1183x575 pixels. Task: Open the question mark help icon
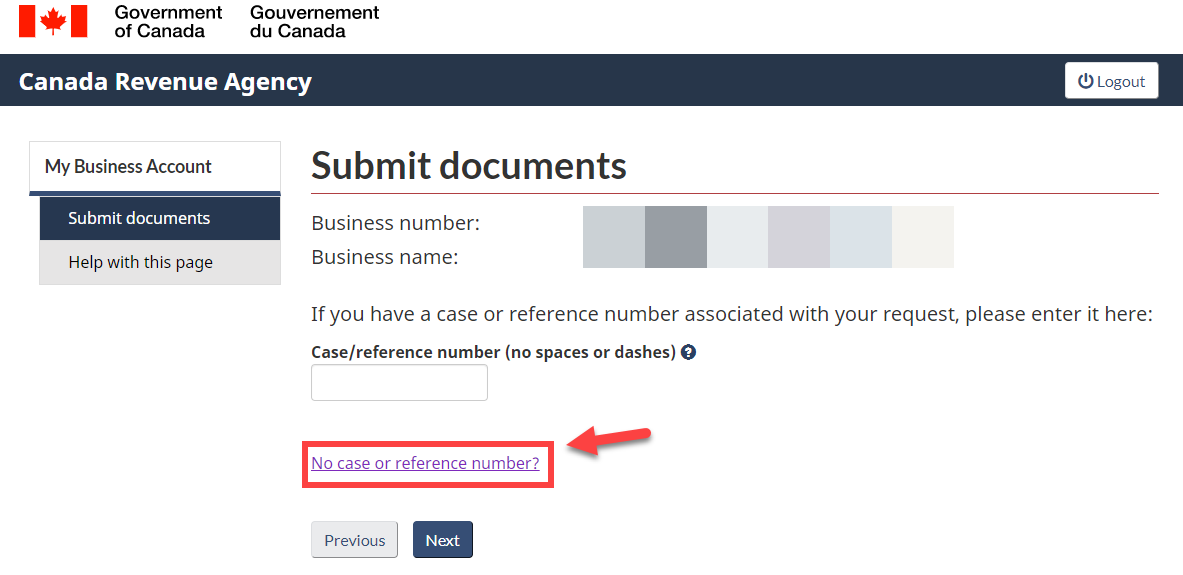click(x=688, y=352)
